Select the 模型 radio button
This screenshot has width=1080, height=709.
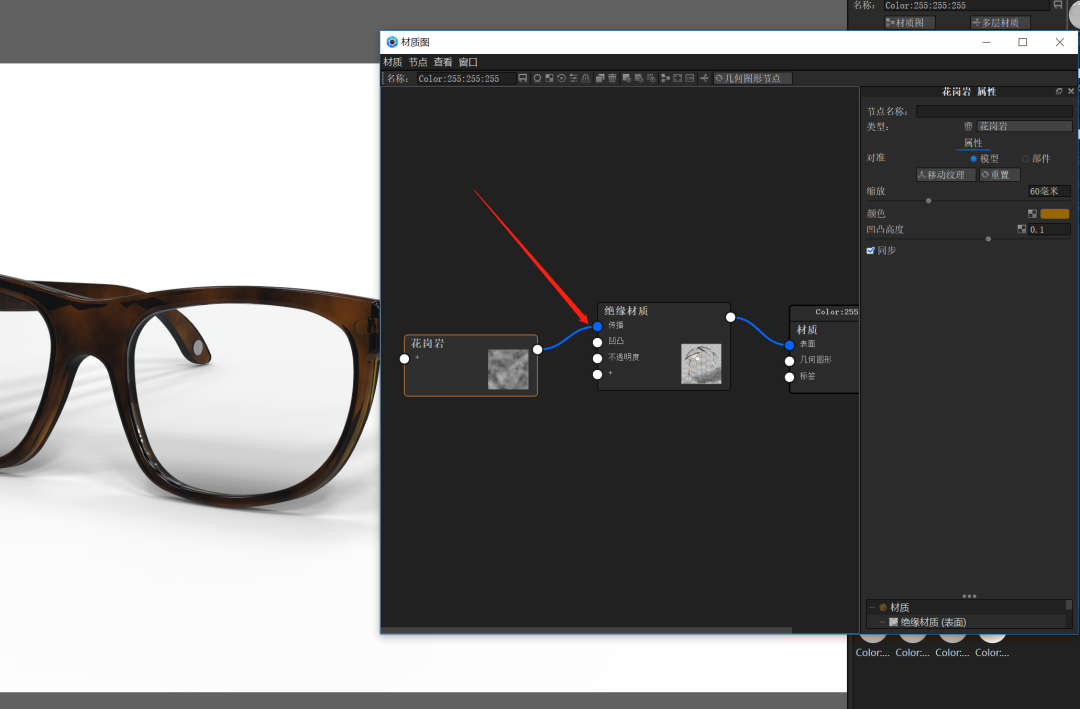974,158
